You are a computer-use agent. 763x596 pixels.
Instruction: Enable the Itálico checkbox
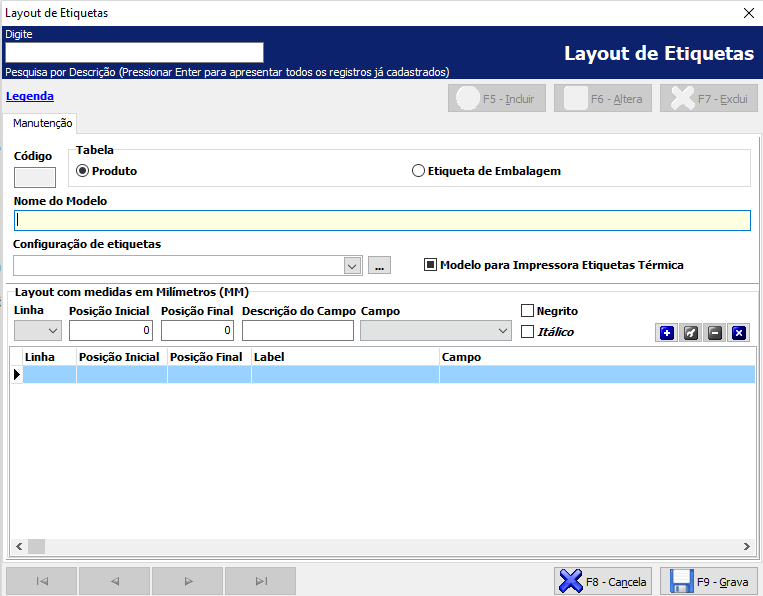(528, 332)
